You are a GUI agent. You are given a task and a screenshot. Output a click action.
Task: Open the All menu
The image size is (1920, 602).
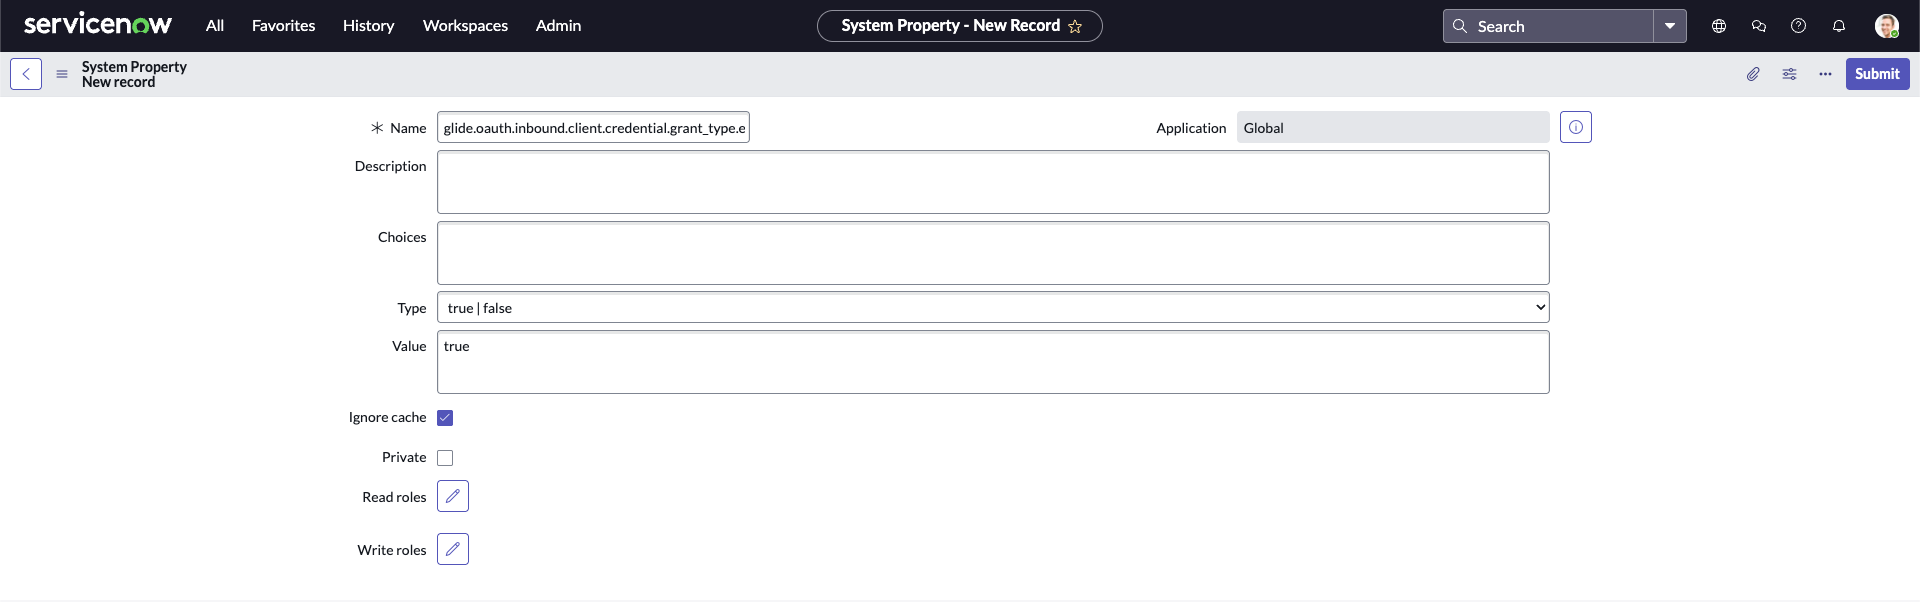point(215,26)
